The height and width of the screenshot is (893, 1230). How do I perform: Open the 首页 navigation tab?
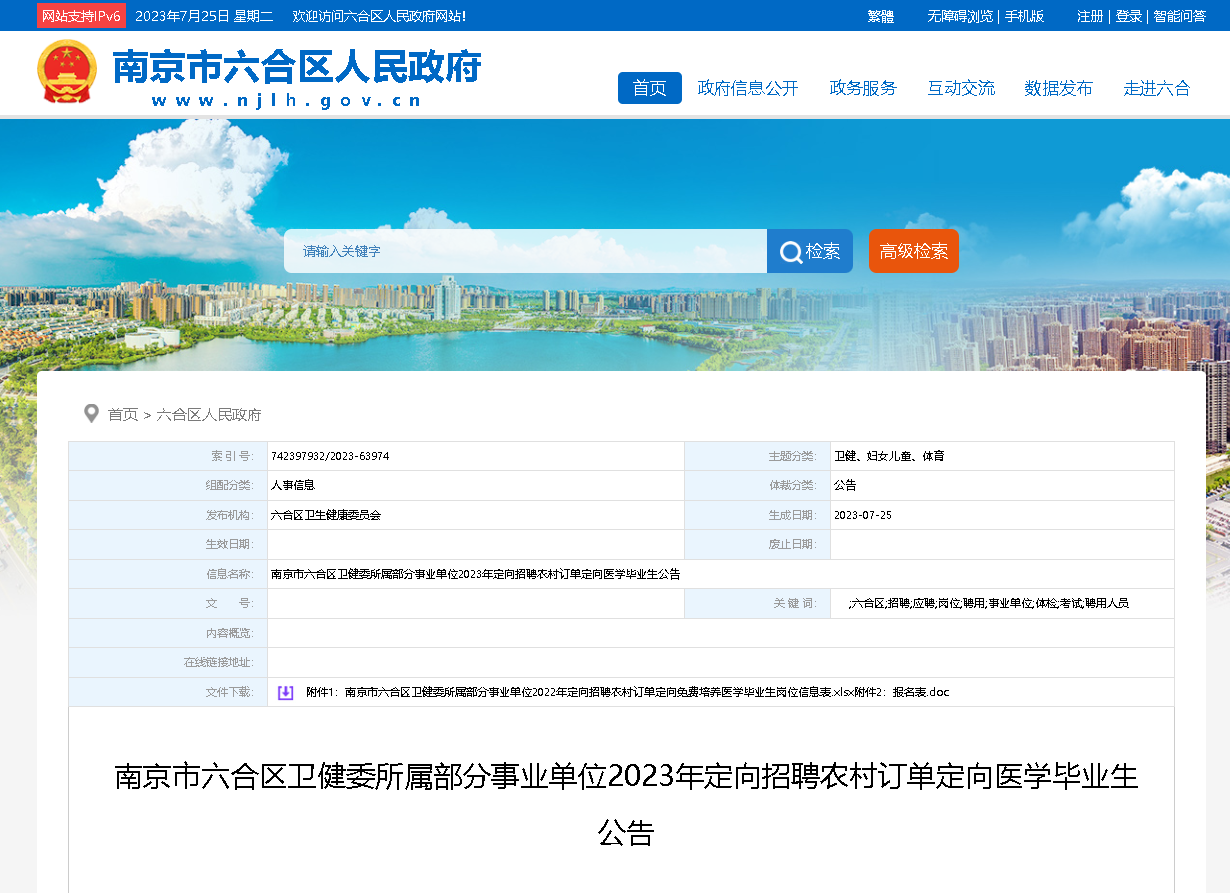pyautogui.click(x=649, y=88)
